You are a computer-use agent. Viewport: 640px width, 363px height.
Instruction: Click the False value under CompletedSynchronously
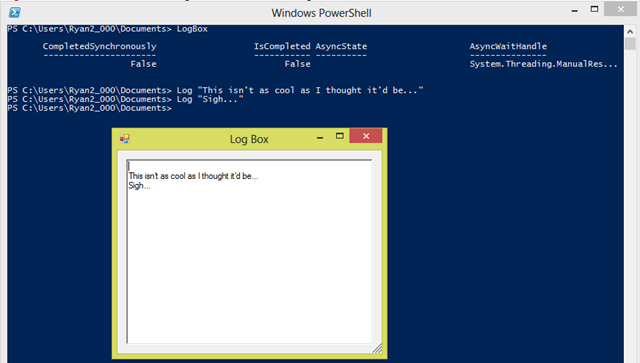click(x=144, y=64)
